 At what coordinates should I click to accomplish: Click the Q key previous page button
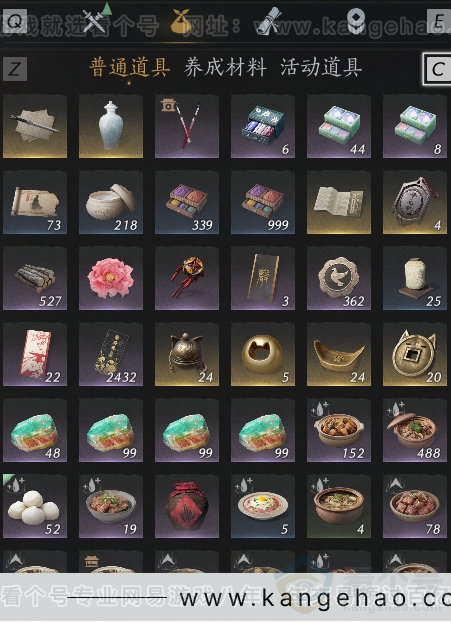pyautogui.click(x=15, y=21)
